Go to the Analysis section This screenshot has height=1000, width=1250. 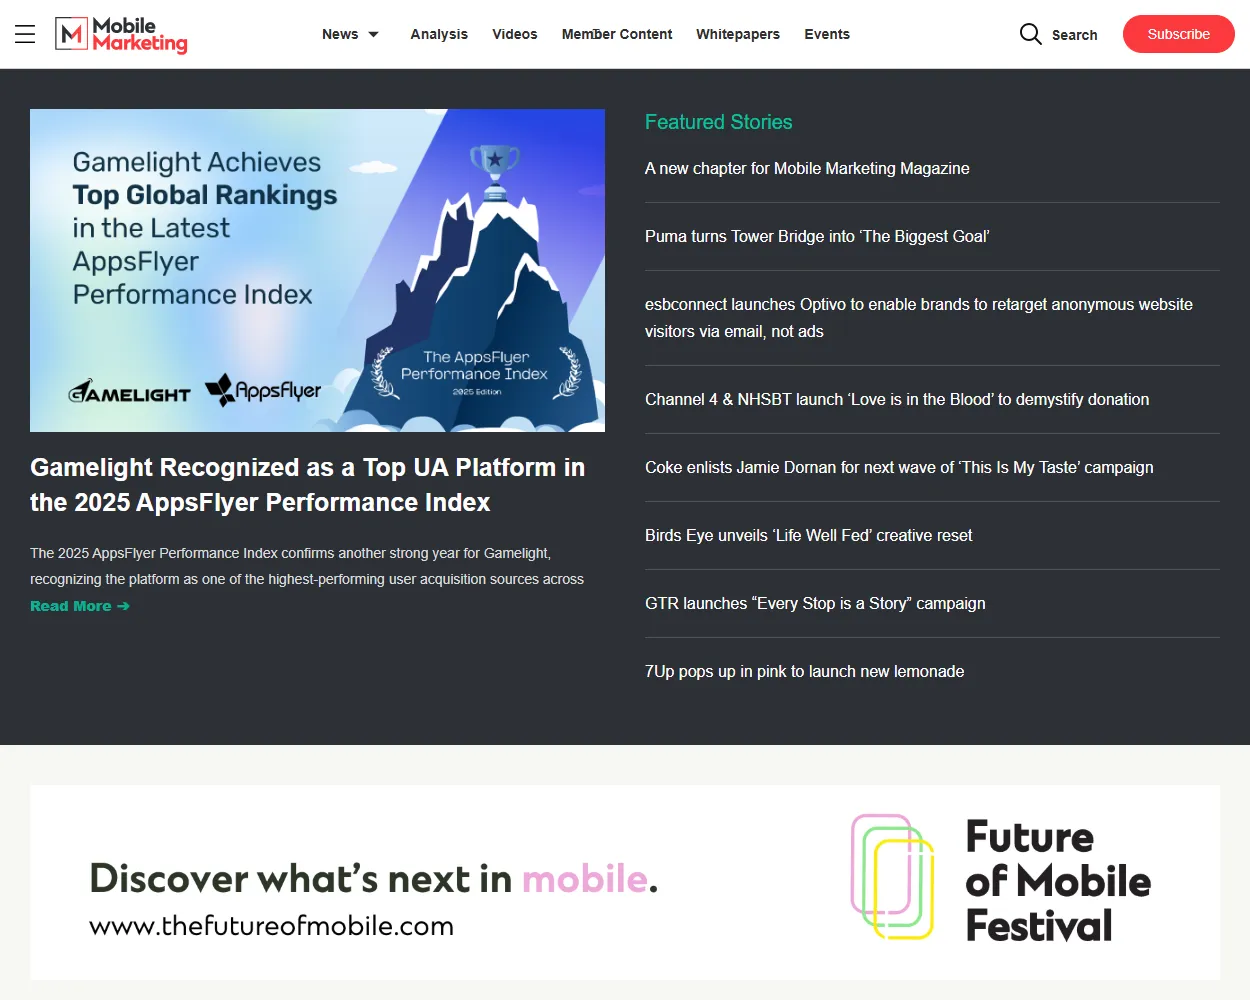(439, 34)
